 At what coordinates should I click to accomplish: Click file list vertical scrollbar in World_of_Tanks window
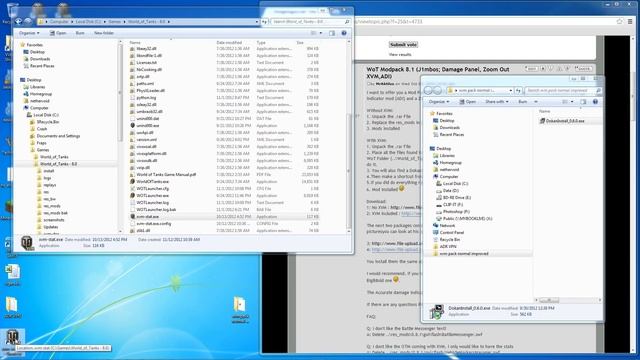(349, 170)
